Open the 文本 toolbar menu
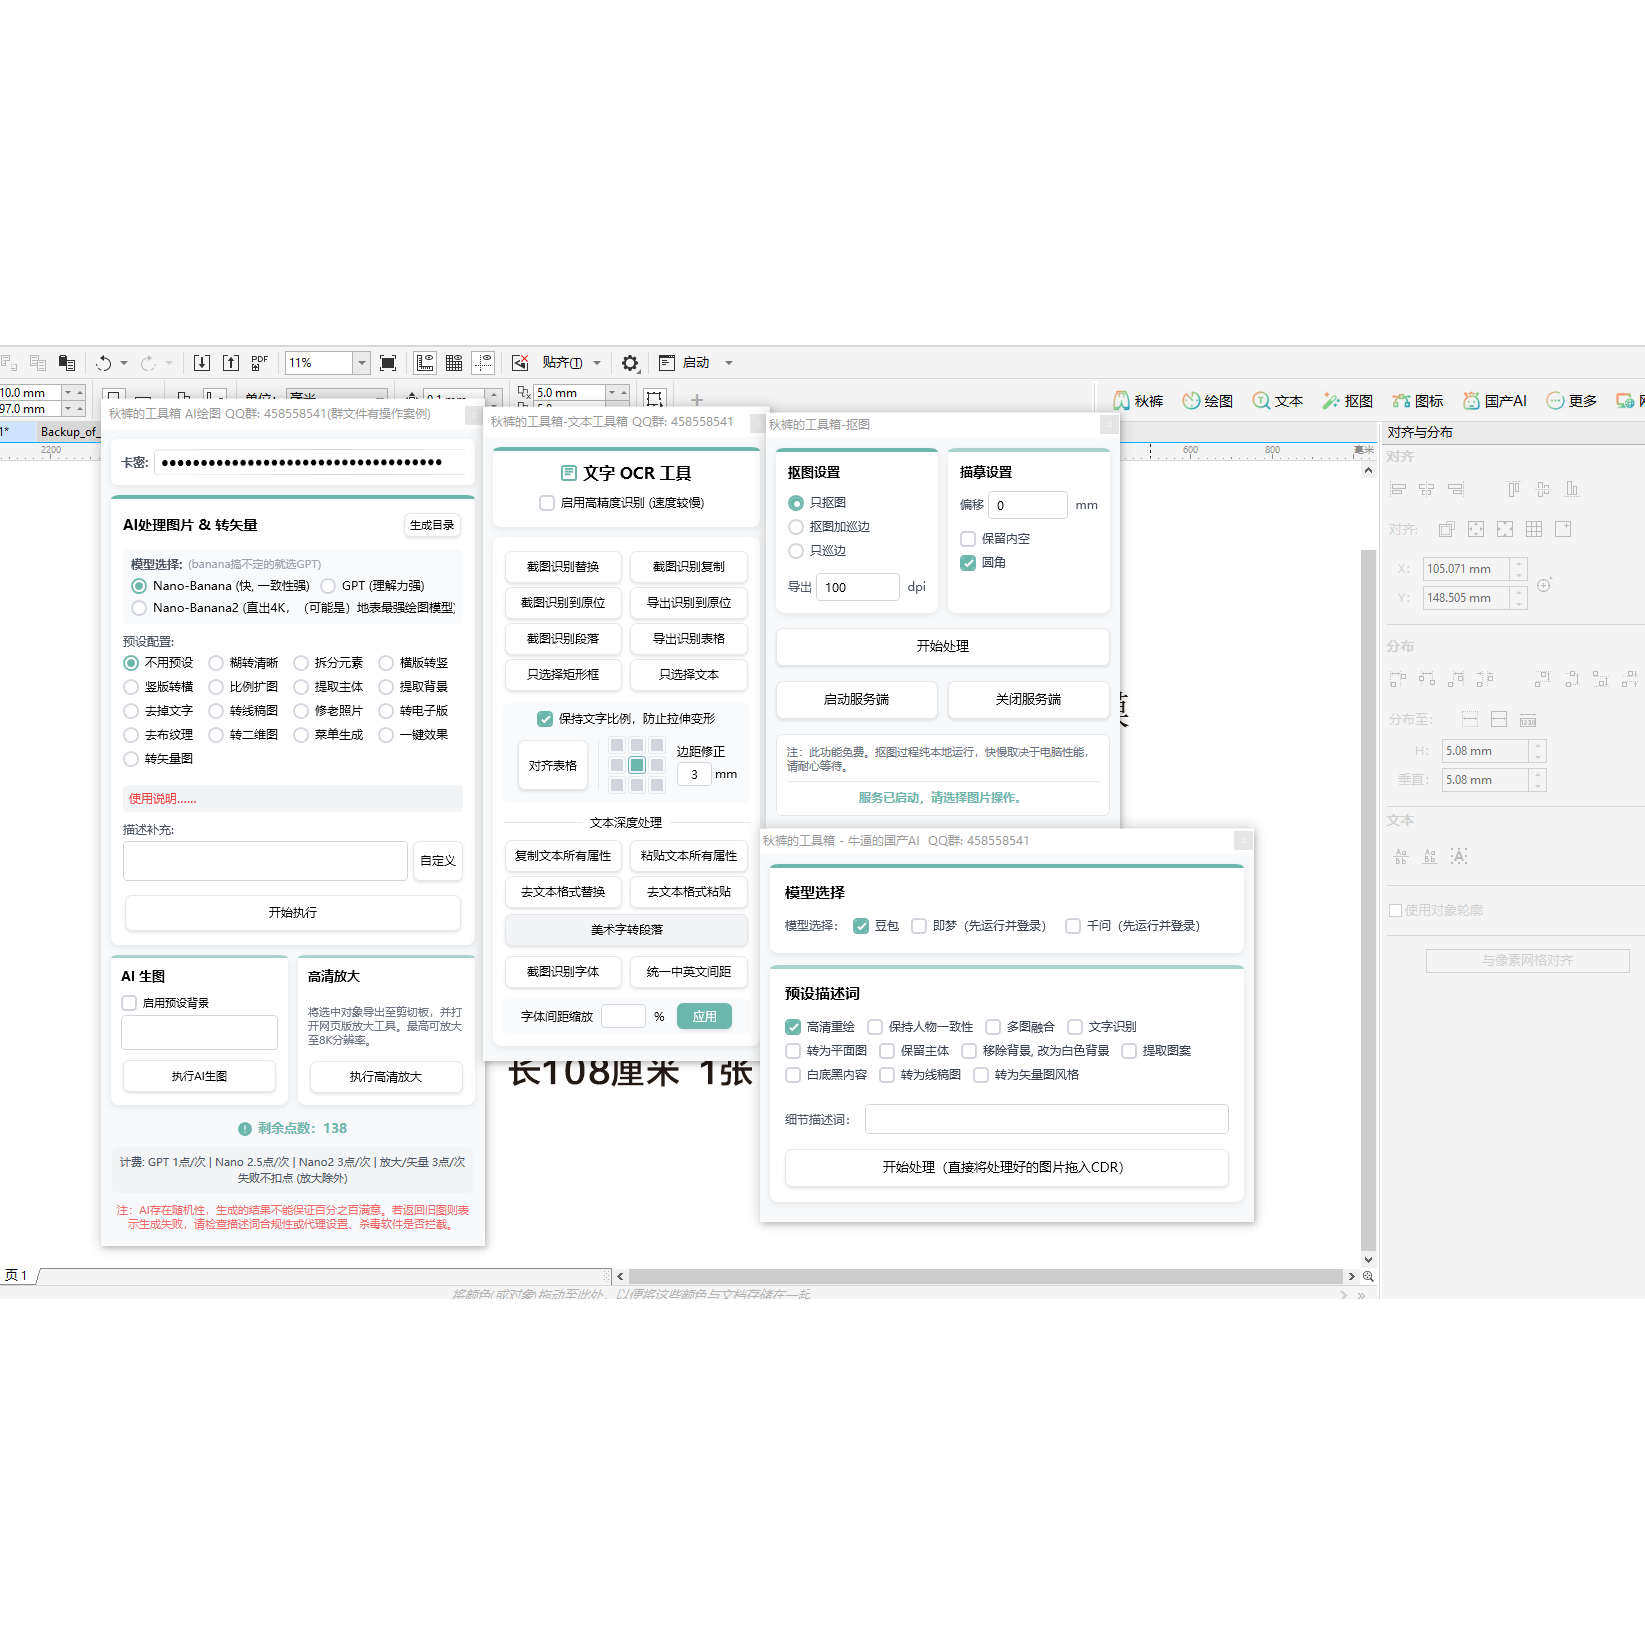1645x1645 pixels. pyautogui.click(x=1278, y=401)
